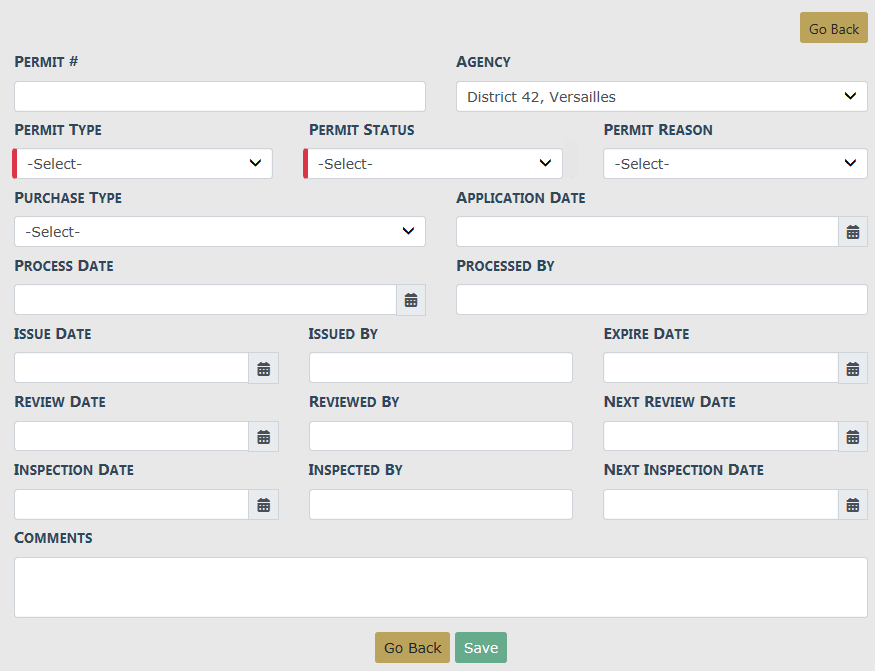Open calendar for Next Review Date
875x671 pixels.
pyautogui.click(x=852, y=436)
